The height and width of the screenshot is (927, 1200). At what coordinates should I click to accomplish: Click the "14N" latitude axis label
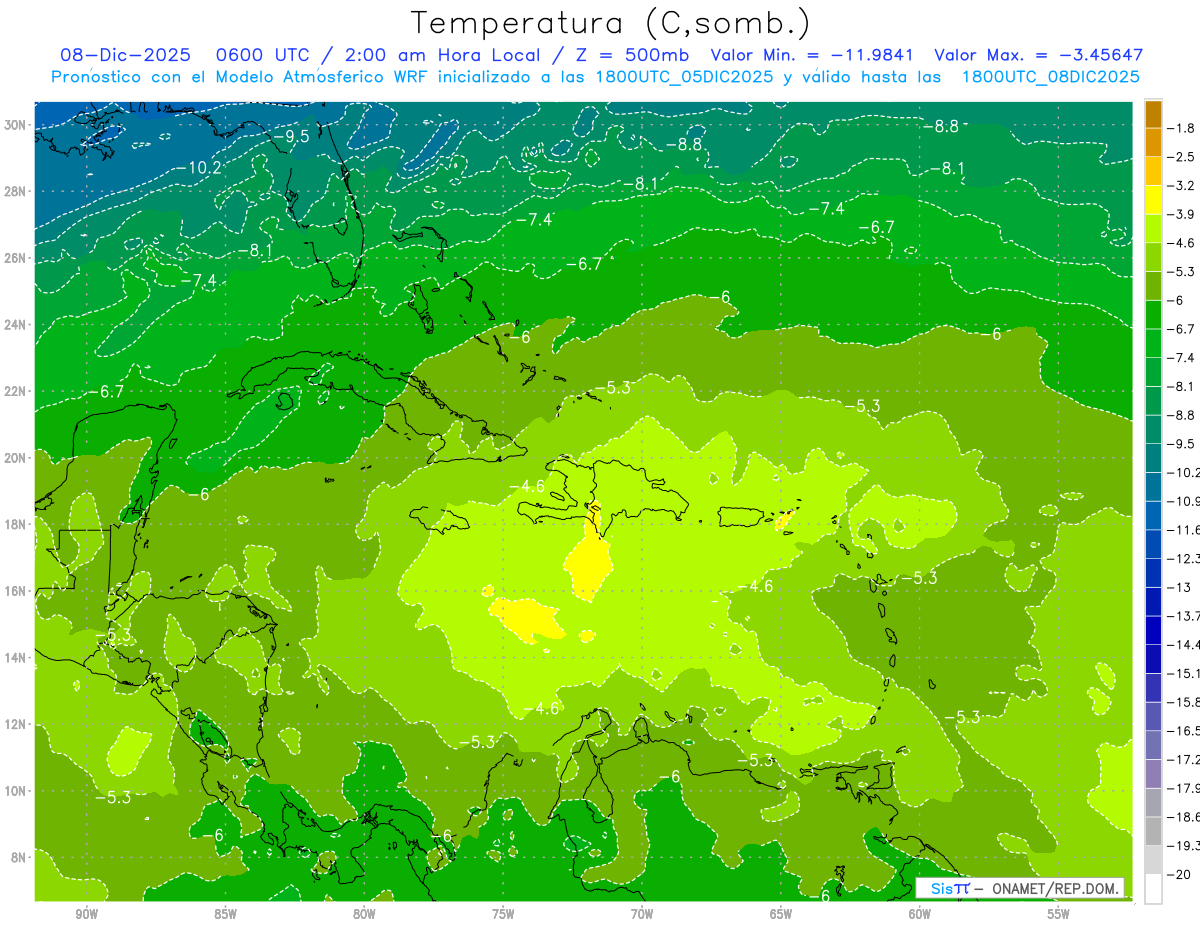[17, 658]
